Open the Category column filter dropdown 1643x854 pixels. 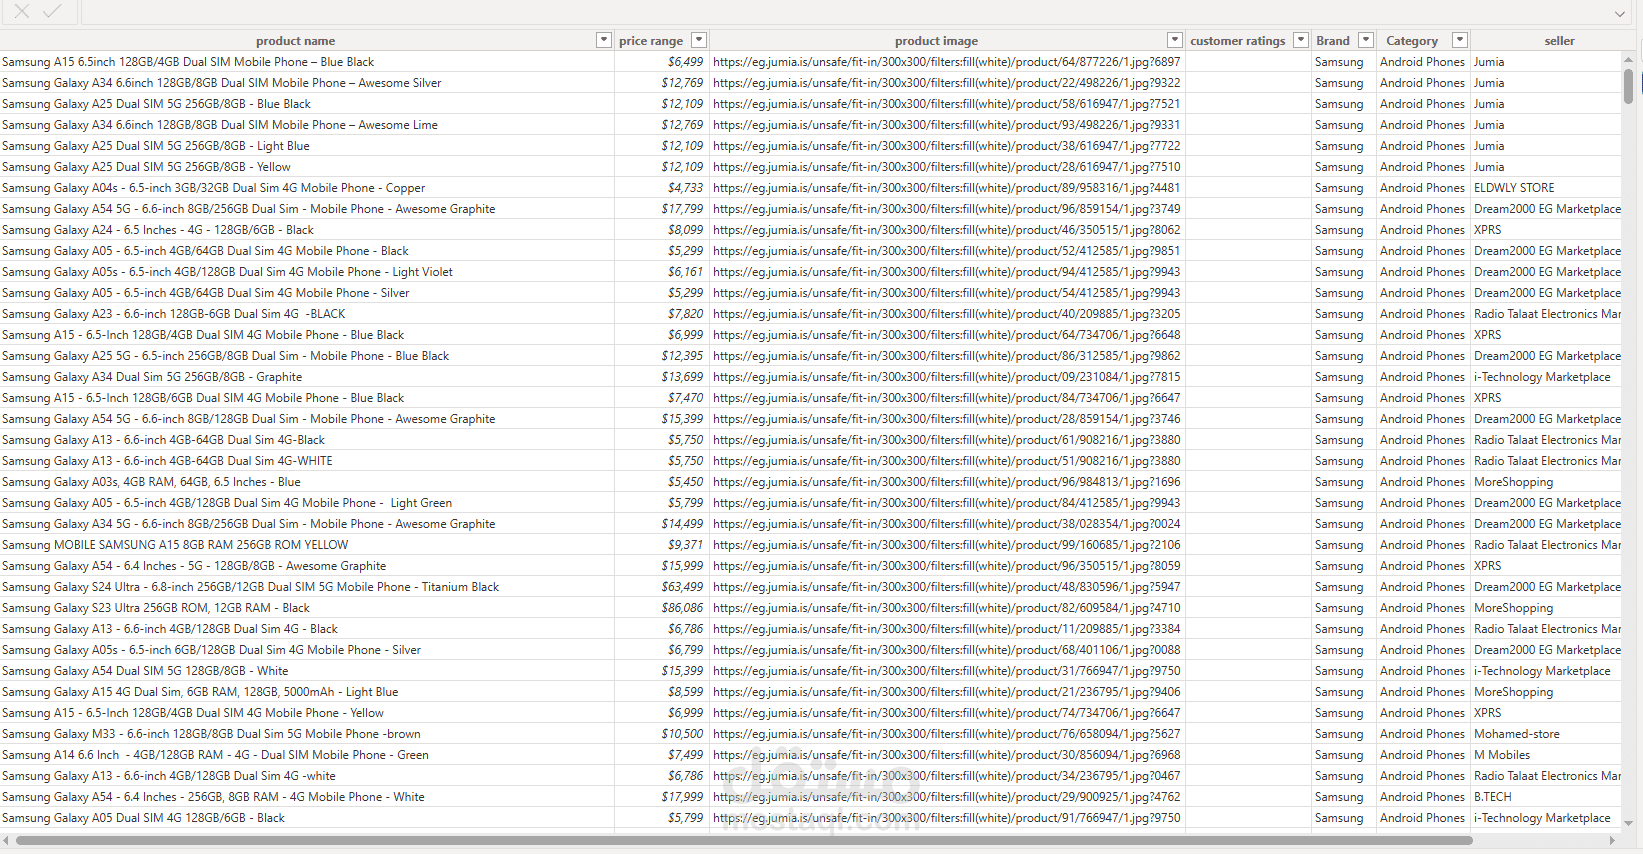coord(1460,40)
